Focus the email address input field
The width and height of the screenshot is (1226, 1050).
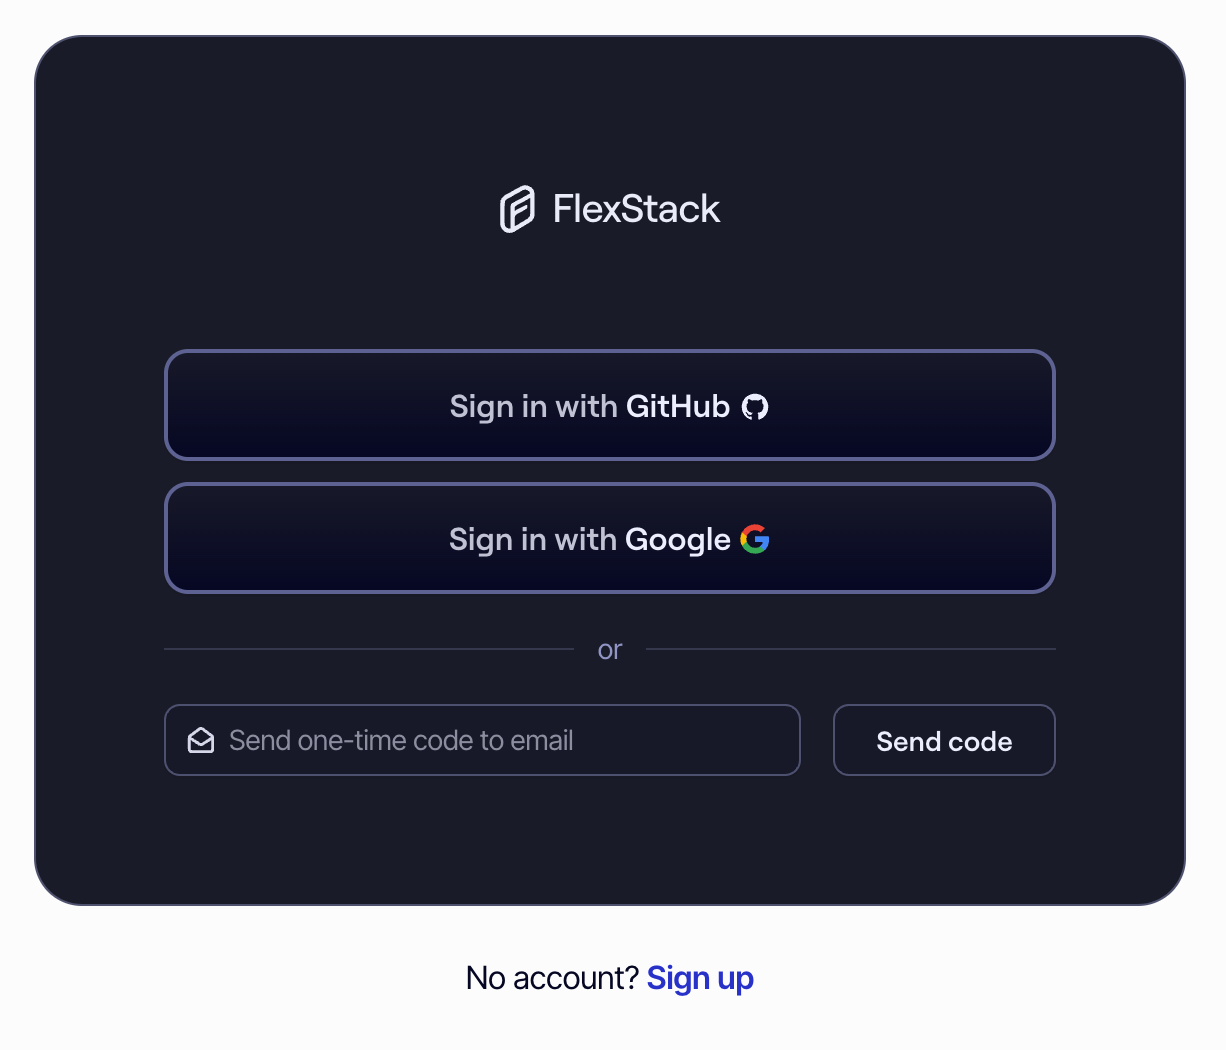click(x=480, y=740)
